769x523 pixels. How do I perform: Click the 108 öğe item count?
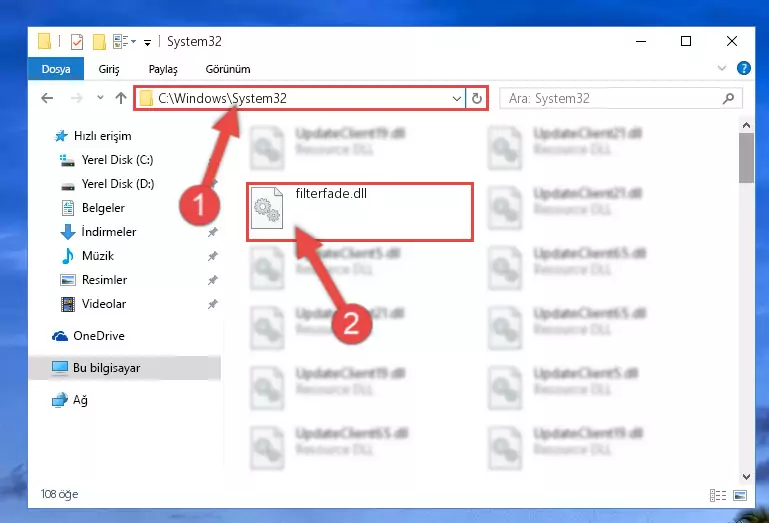[x=59, y=494]
